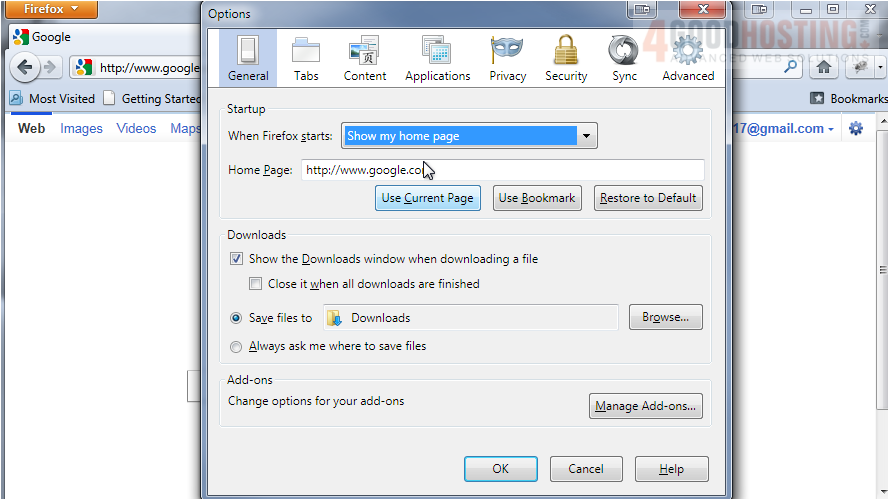889x500 pixels.
Task: Click the Images link on Google
Action: (81, 128)
